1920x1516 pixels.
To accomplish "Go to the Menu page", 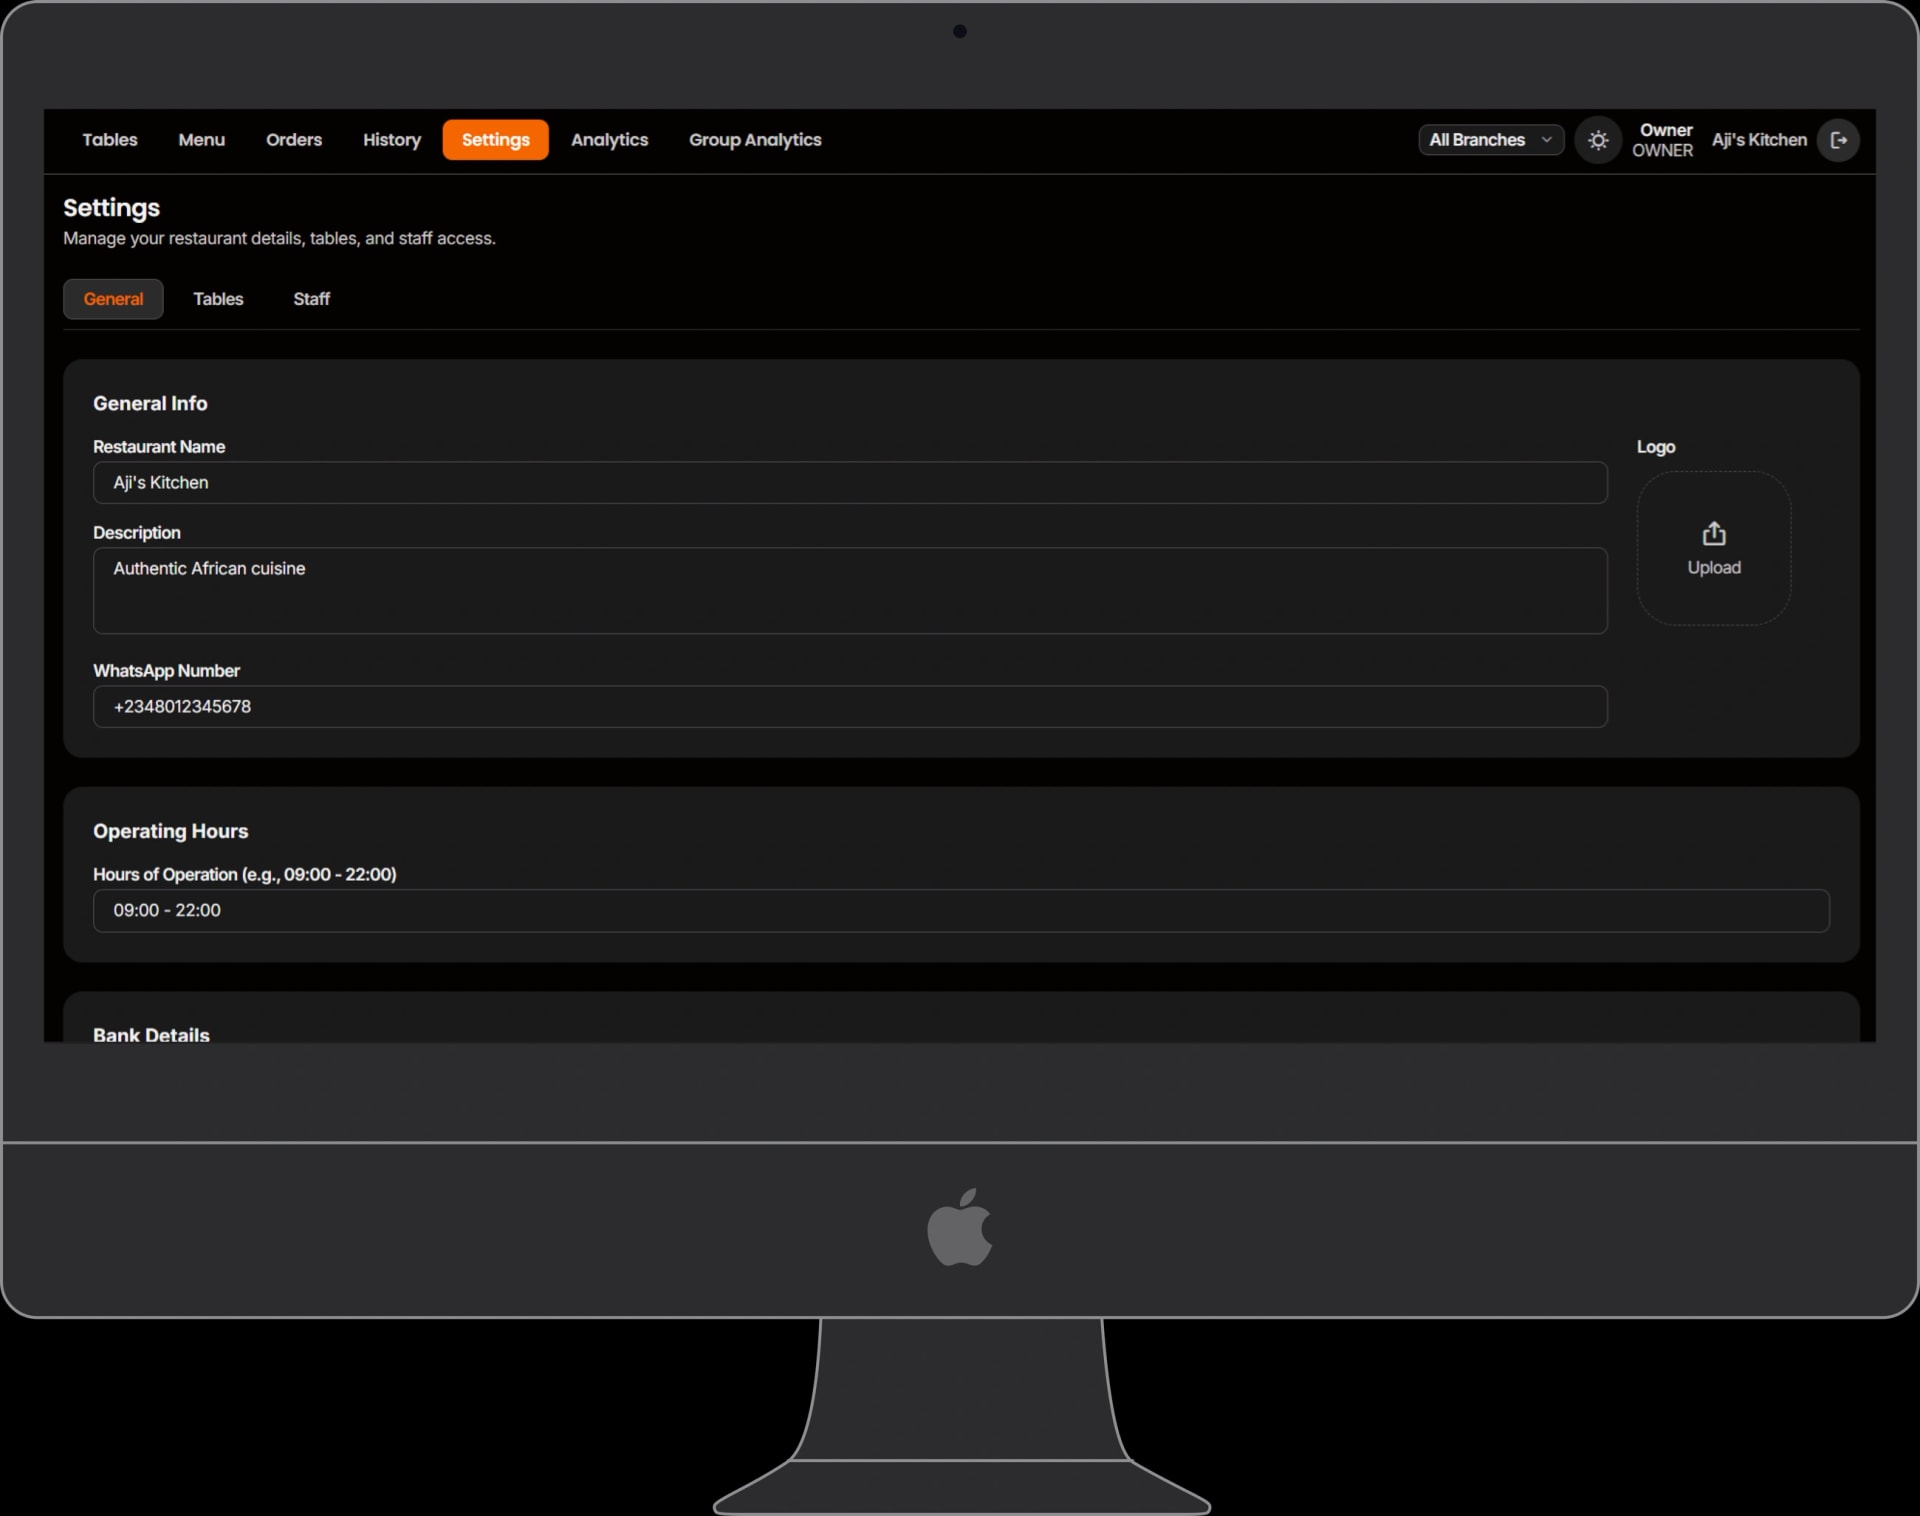I will pyautogui.click(x=202, y=140).
